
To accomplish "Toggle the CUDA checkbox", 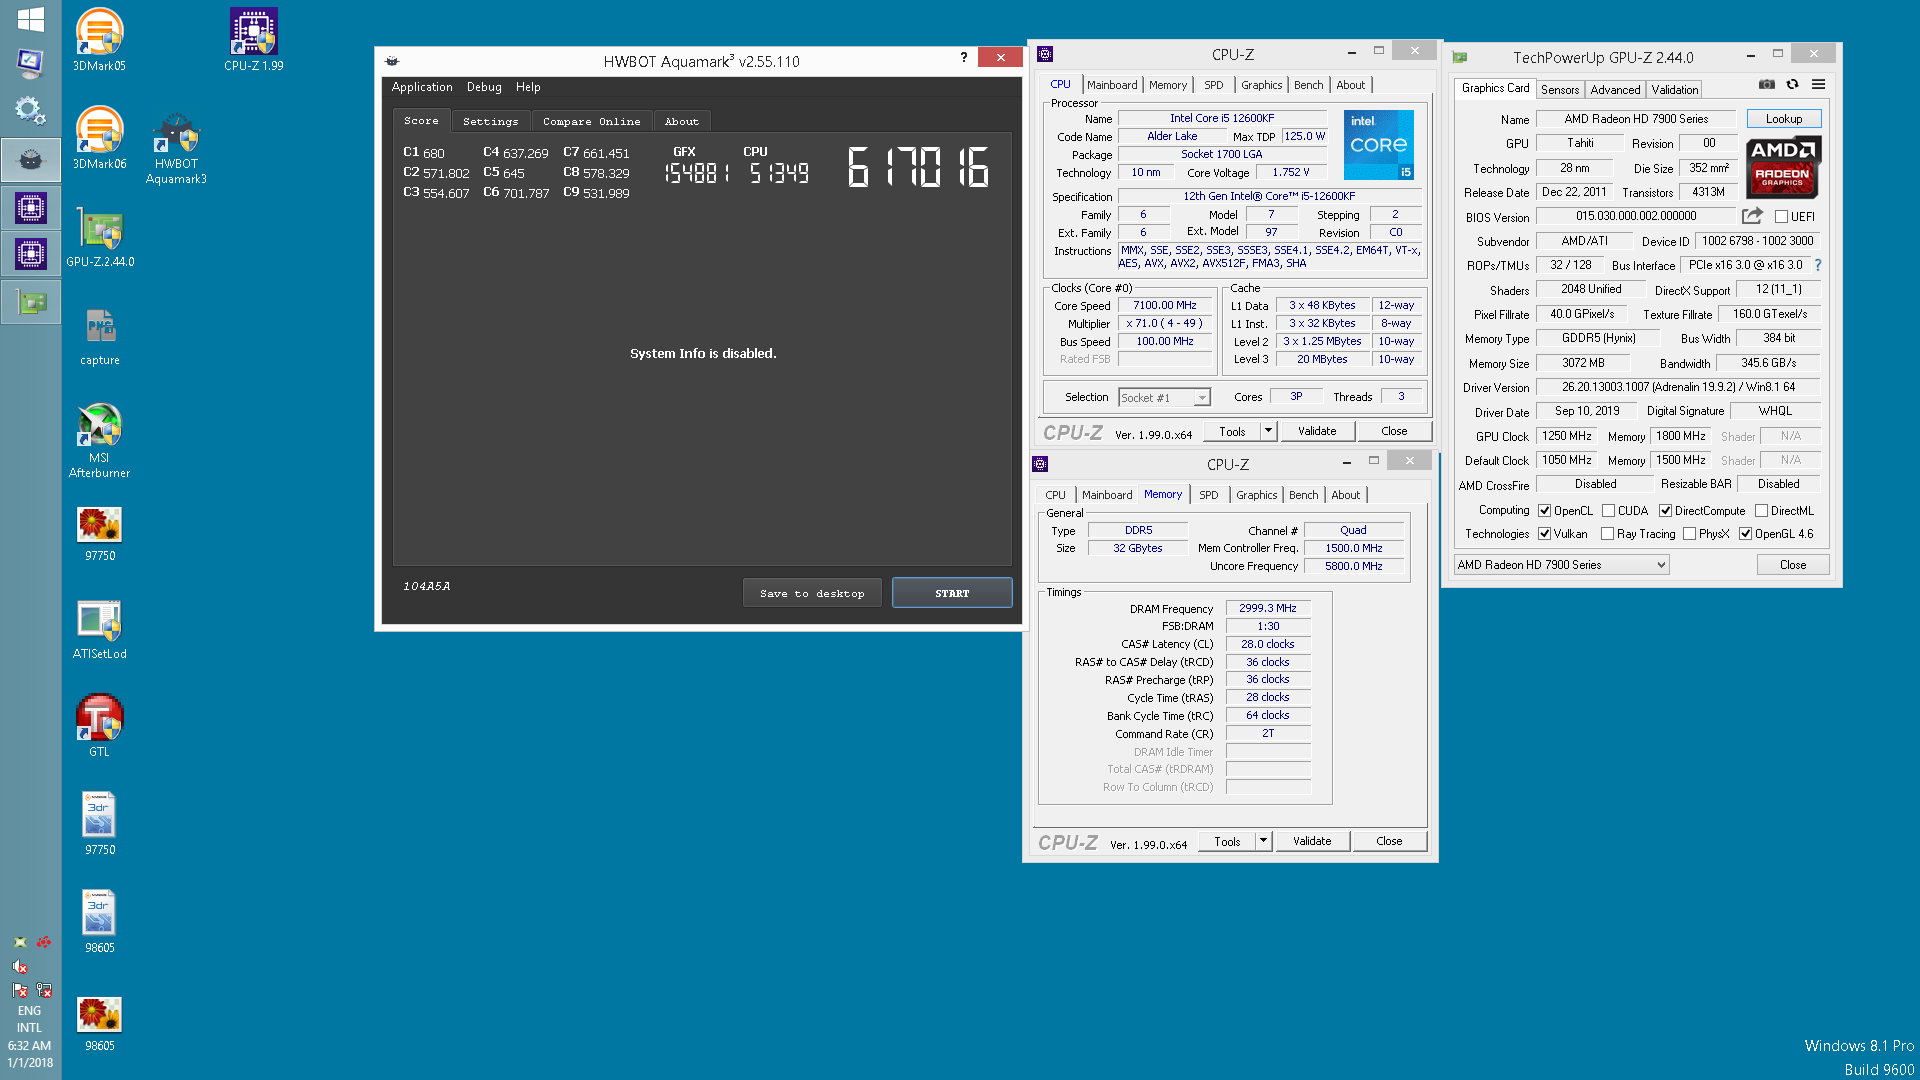I will pyautogui.click(x=1608, y=511).
